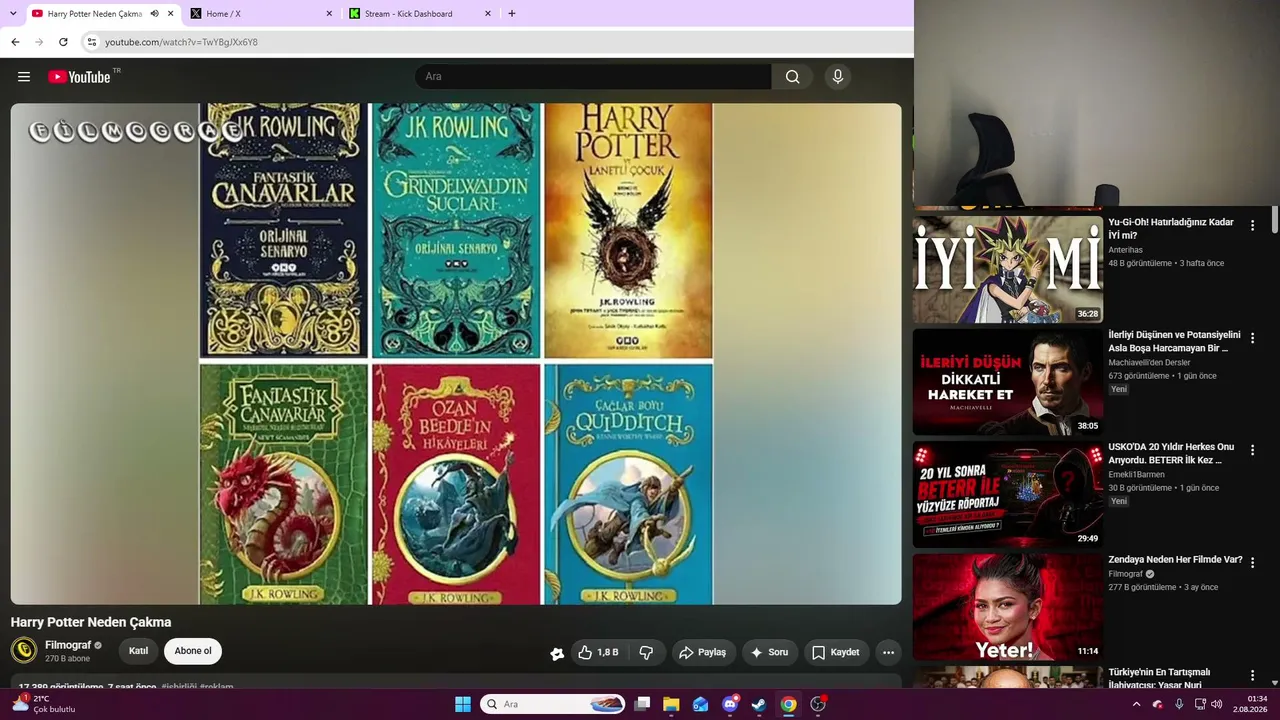
Task: Reload the current page
Action: (x=63, y=42)
